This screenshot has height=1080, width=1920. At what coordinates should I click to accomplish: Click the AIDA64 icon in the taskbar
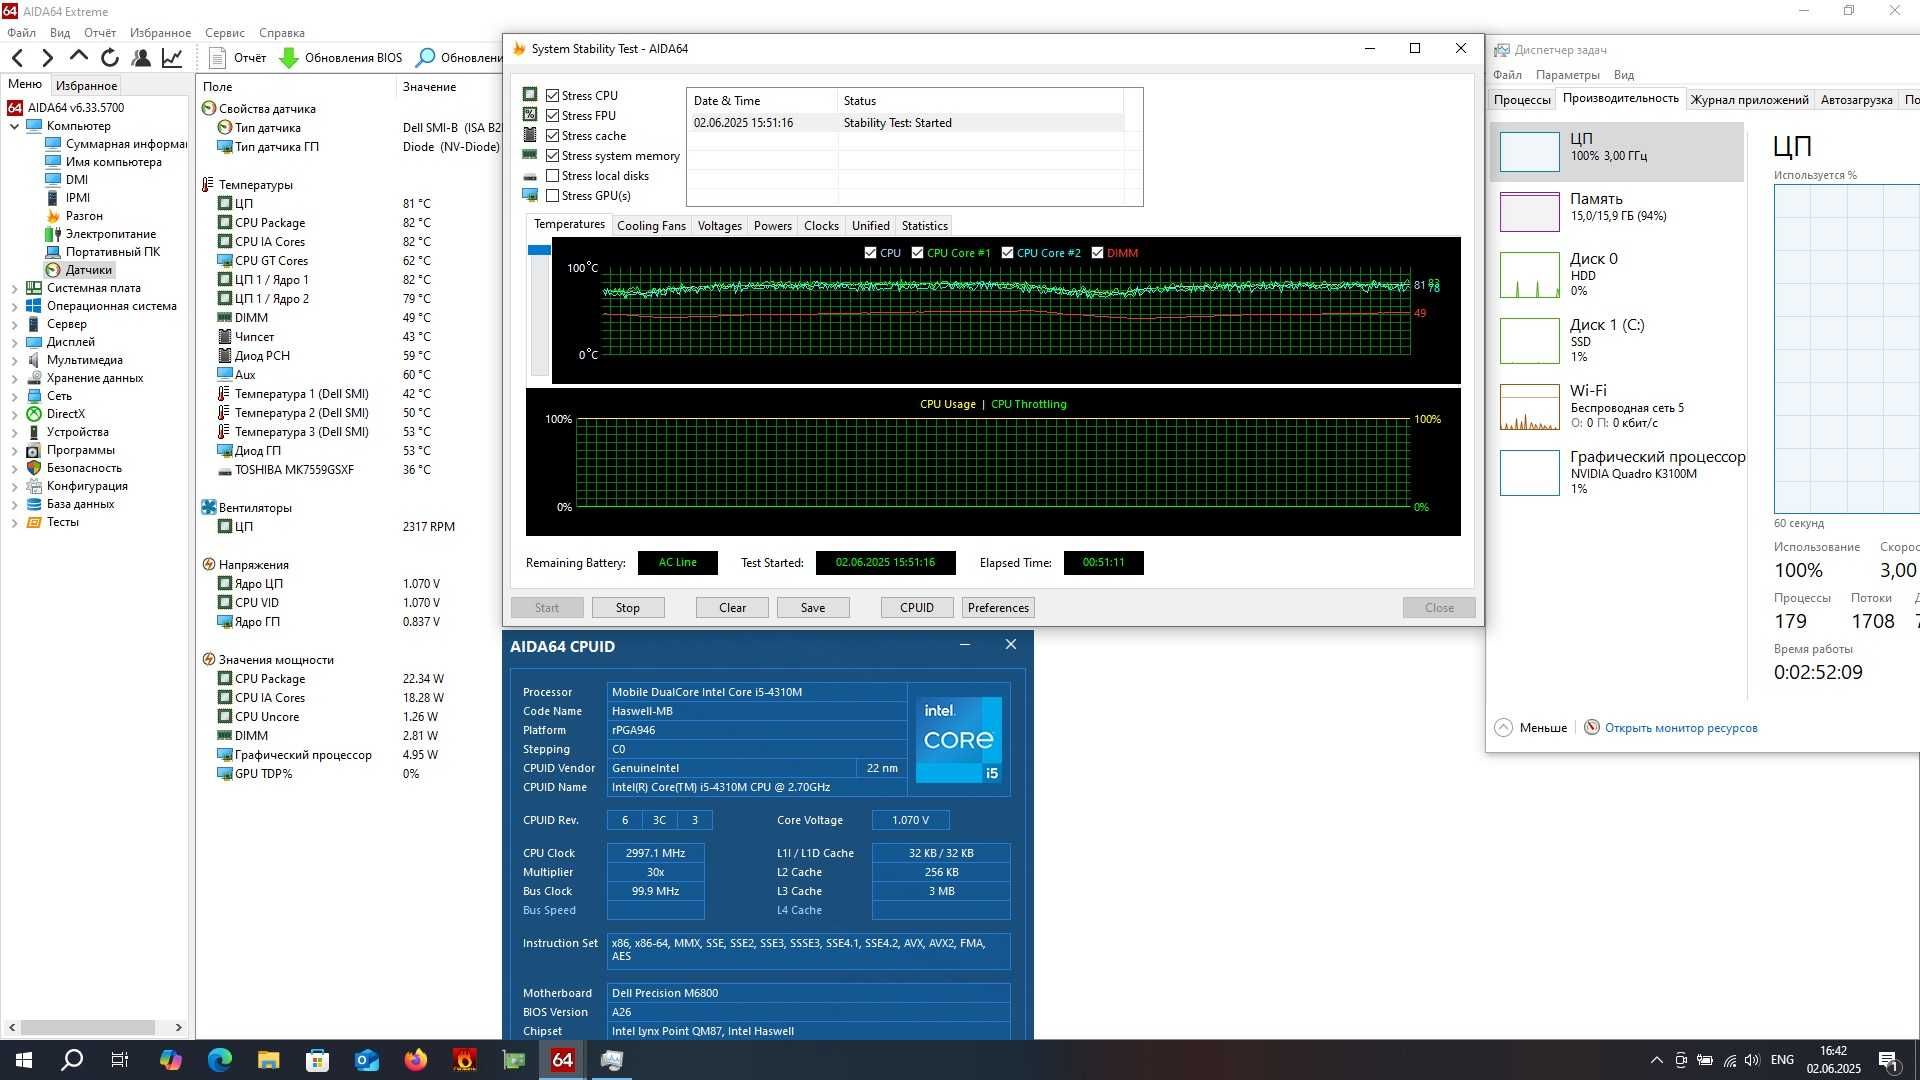click(x=563, y=1060)
